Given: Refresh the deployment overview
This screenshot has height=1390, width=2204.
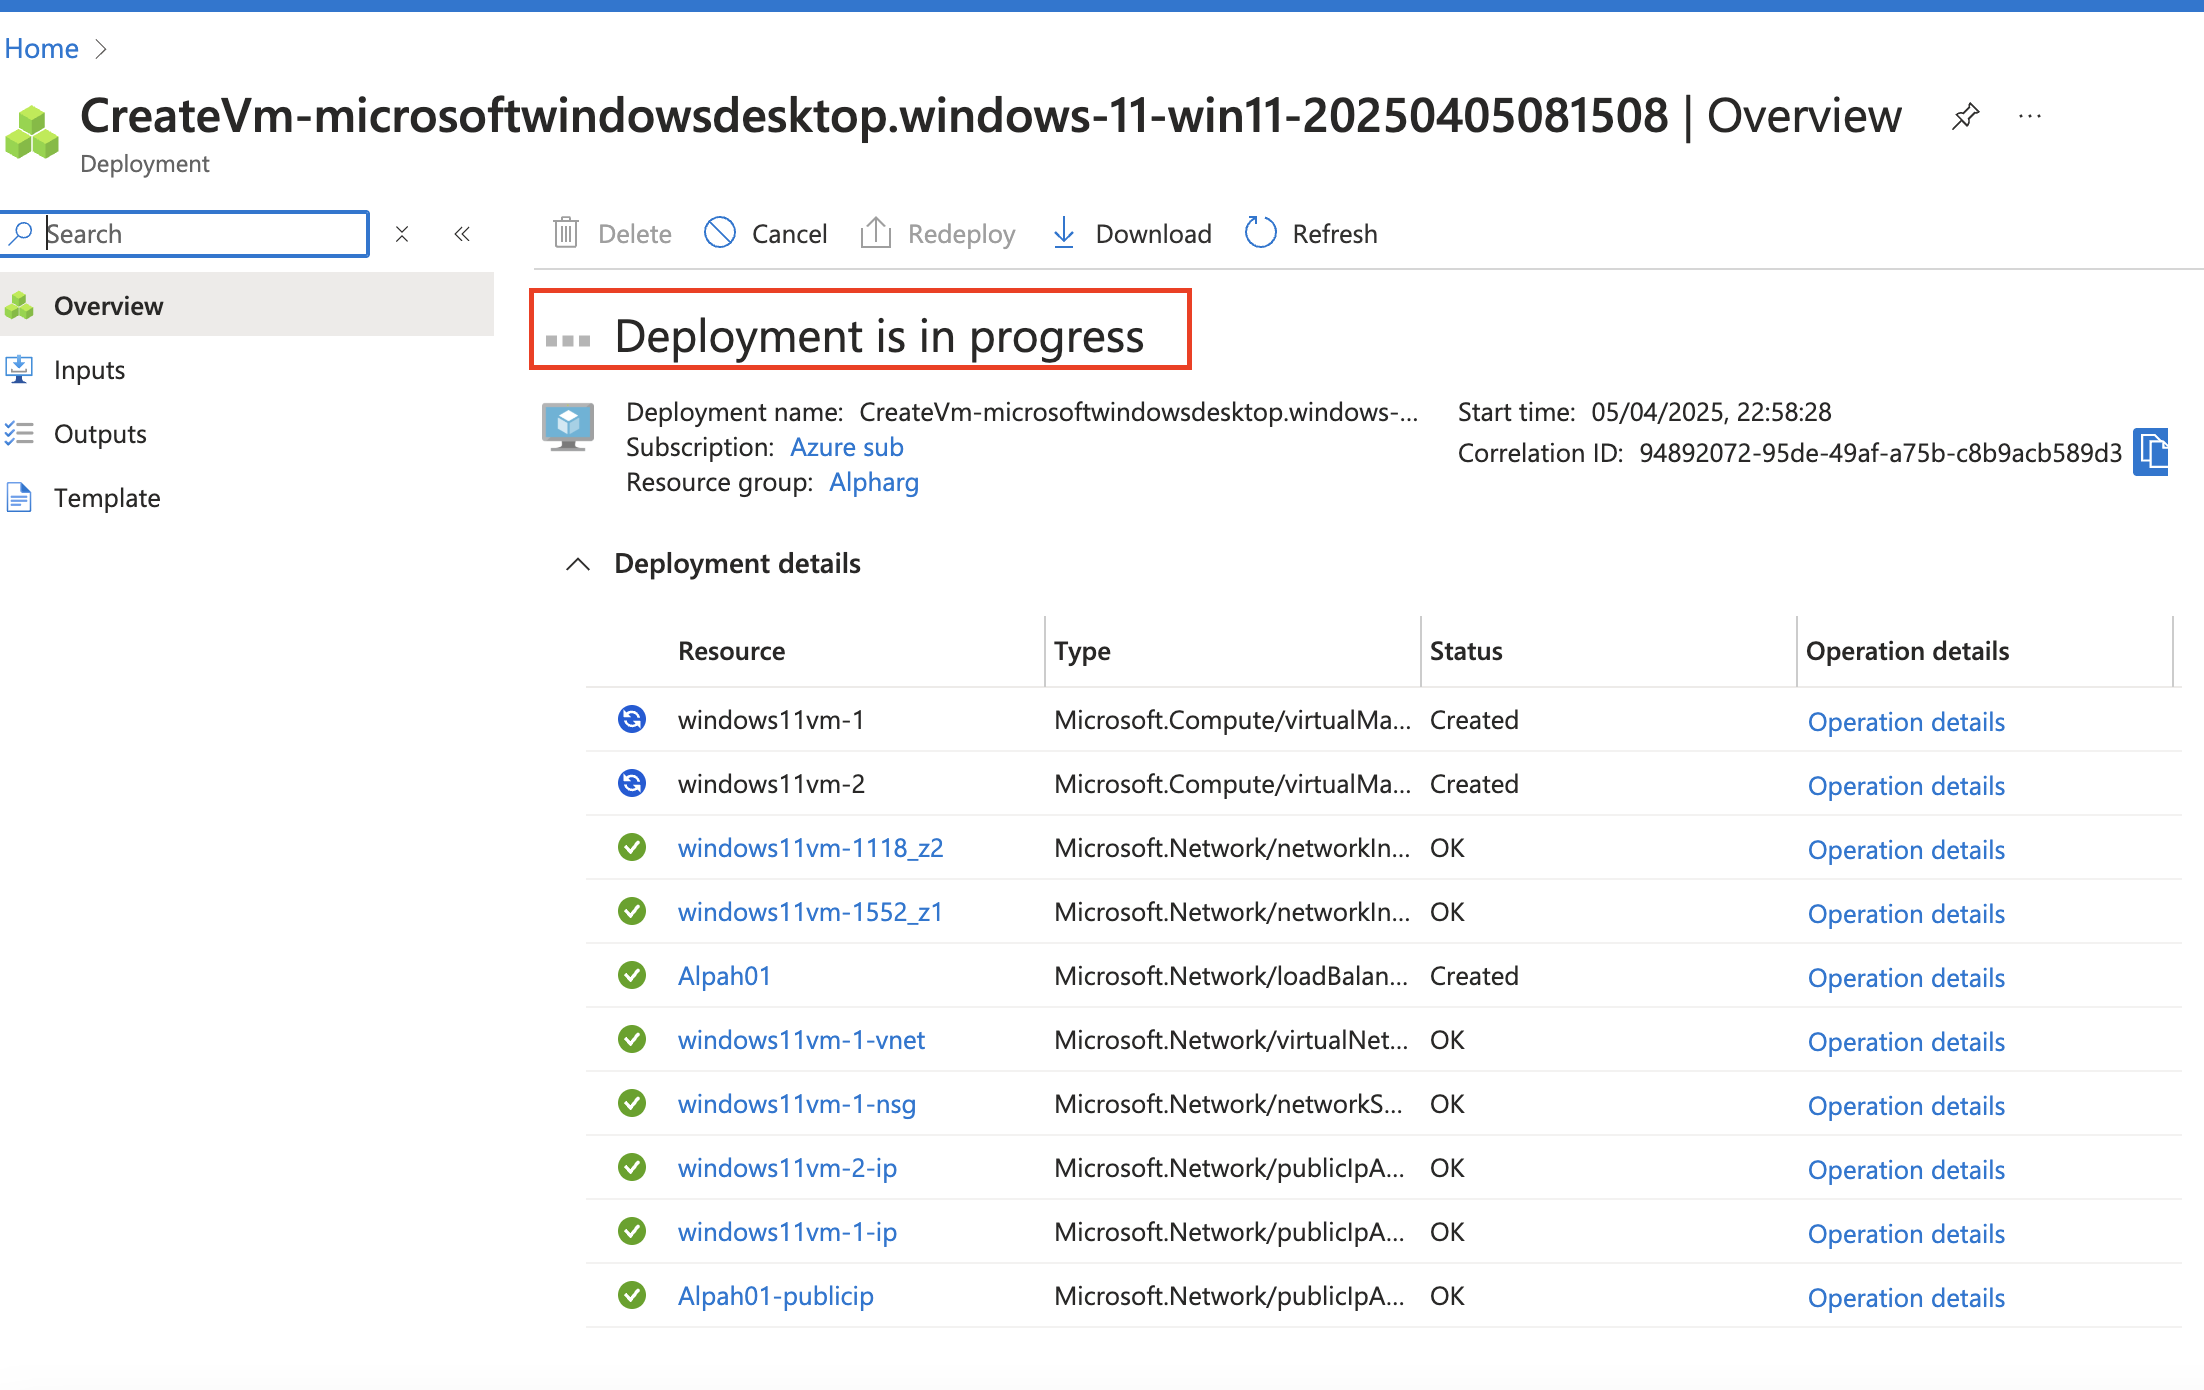Looking at the screenshot, I should 1311,233.
